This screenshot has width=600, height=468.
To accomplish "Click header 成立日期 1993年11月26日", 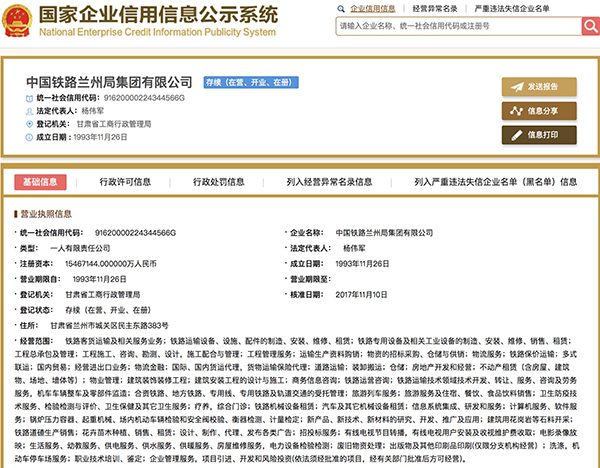I will click(x=100, y=137).
